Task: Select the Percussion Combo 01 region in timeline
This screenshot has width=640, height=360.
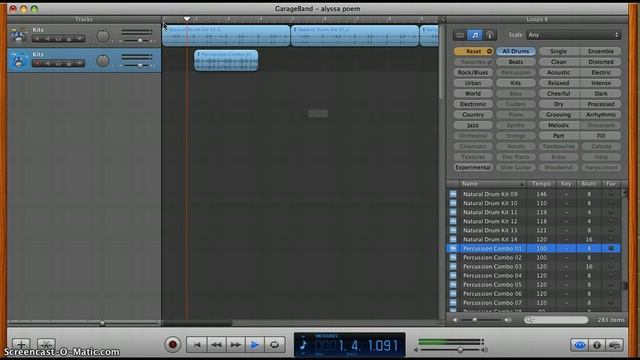Action: tap(226, 60)
